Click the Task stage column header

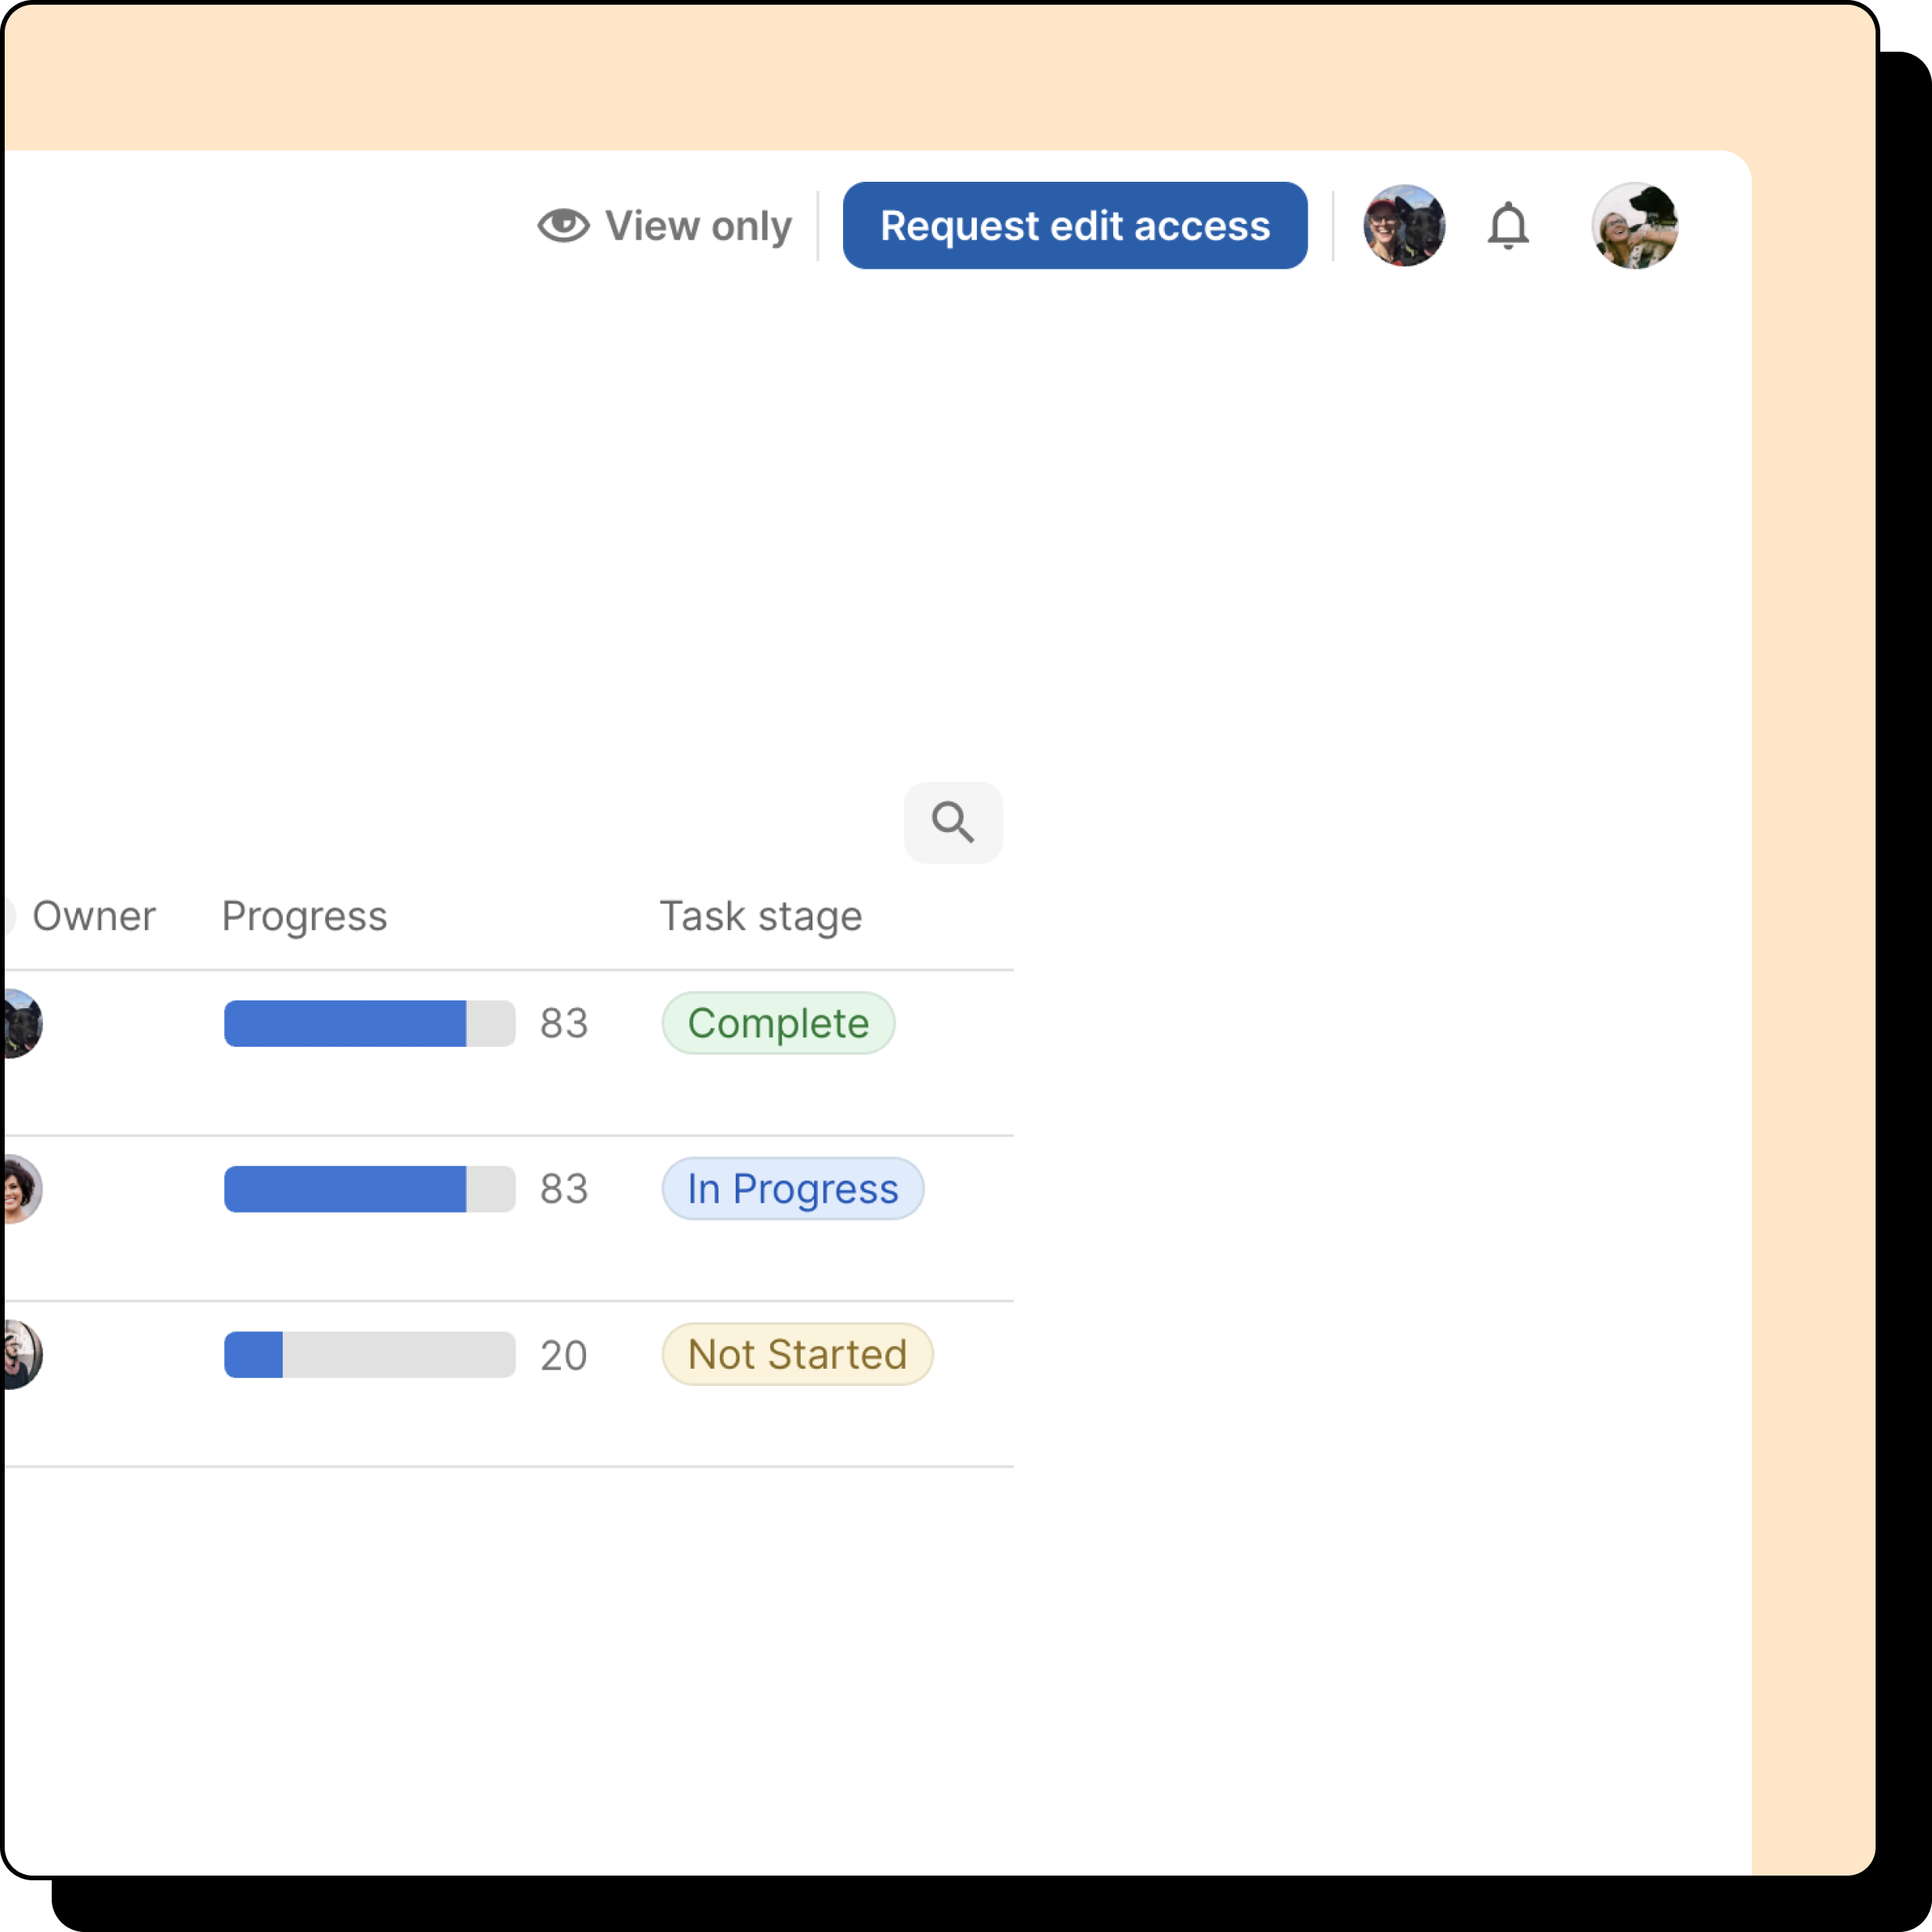click(760, 916)
